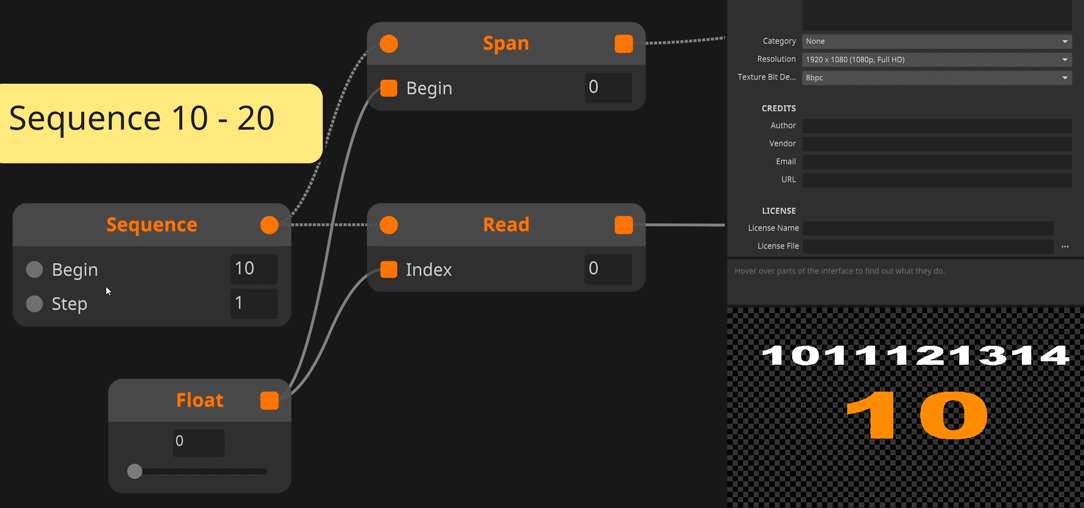Click the LICENSE section heading
The image size is (1084, 508).
[778, 211]
